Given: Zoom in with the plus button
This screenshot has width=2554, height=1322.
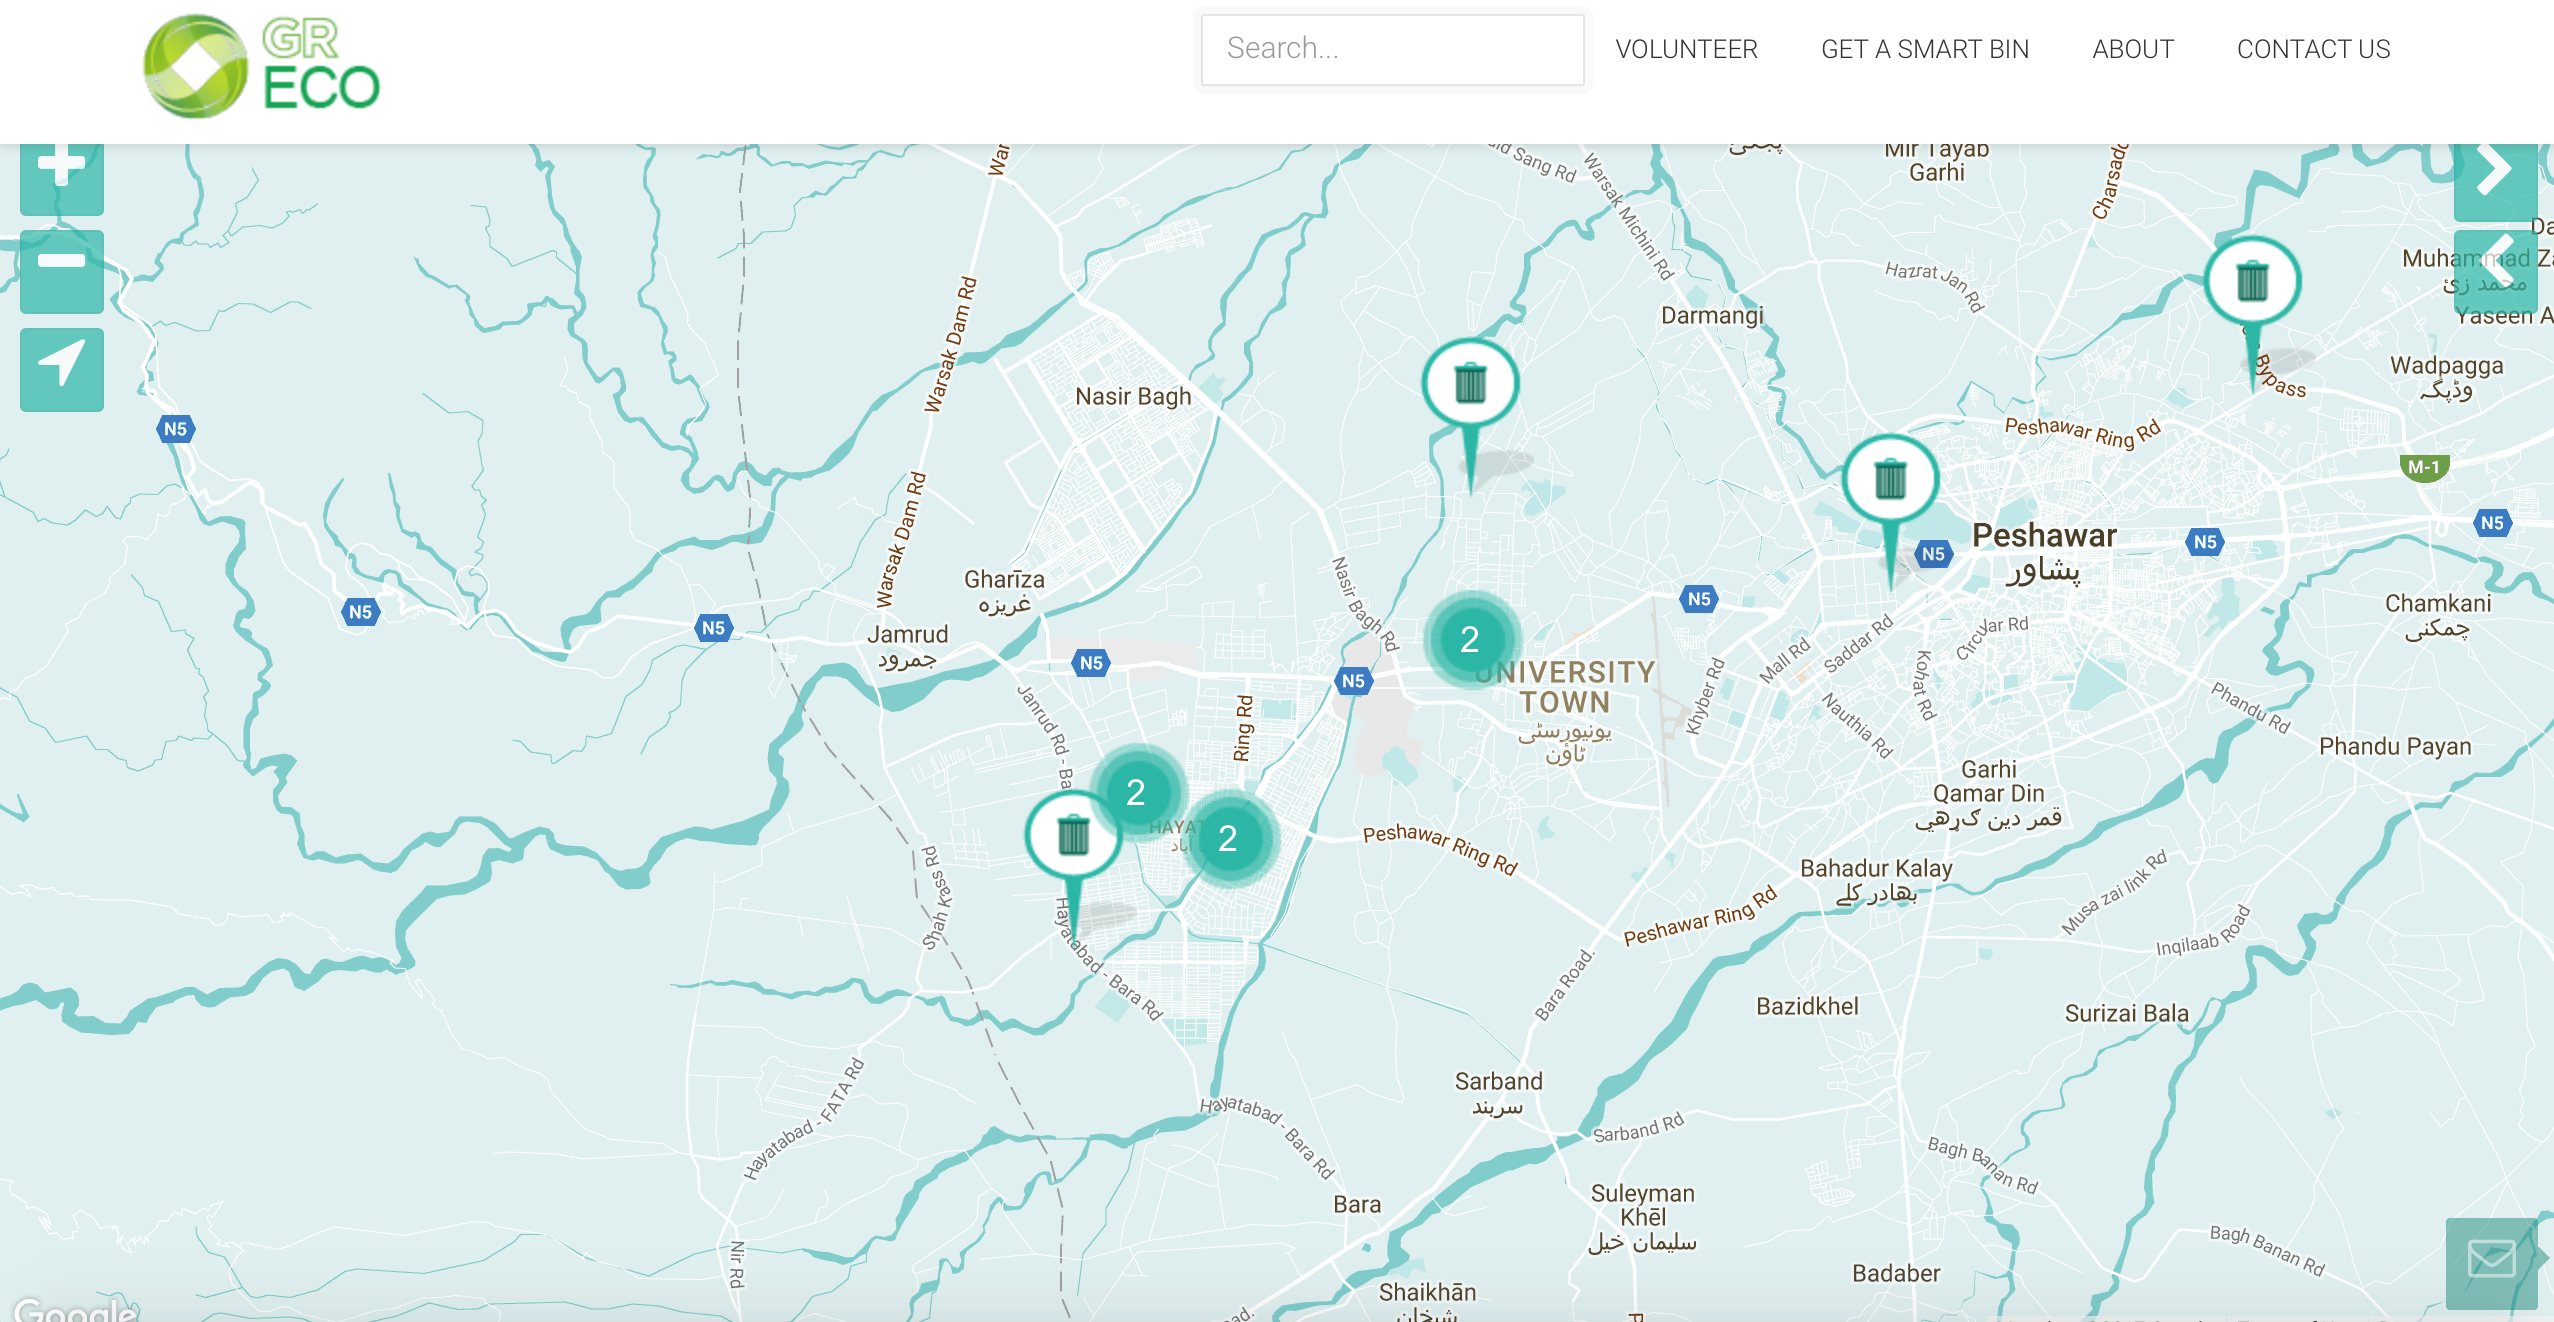Looking at the screenshot, I should pyautogui.click(x=61, y=176).
